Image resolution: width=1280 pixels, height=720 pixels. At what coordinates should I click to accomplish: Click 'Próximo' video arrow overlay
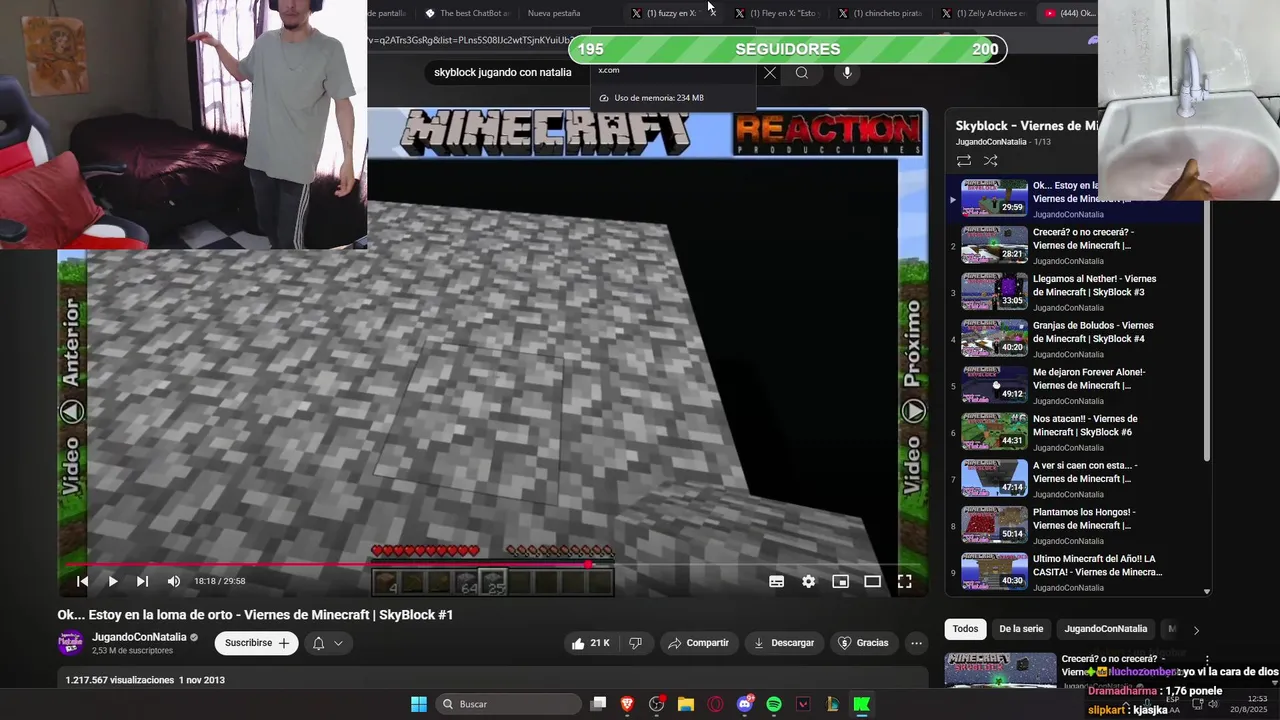click(x=913, y=411)
